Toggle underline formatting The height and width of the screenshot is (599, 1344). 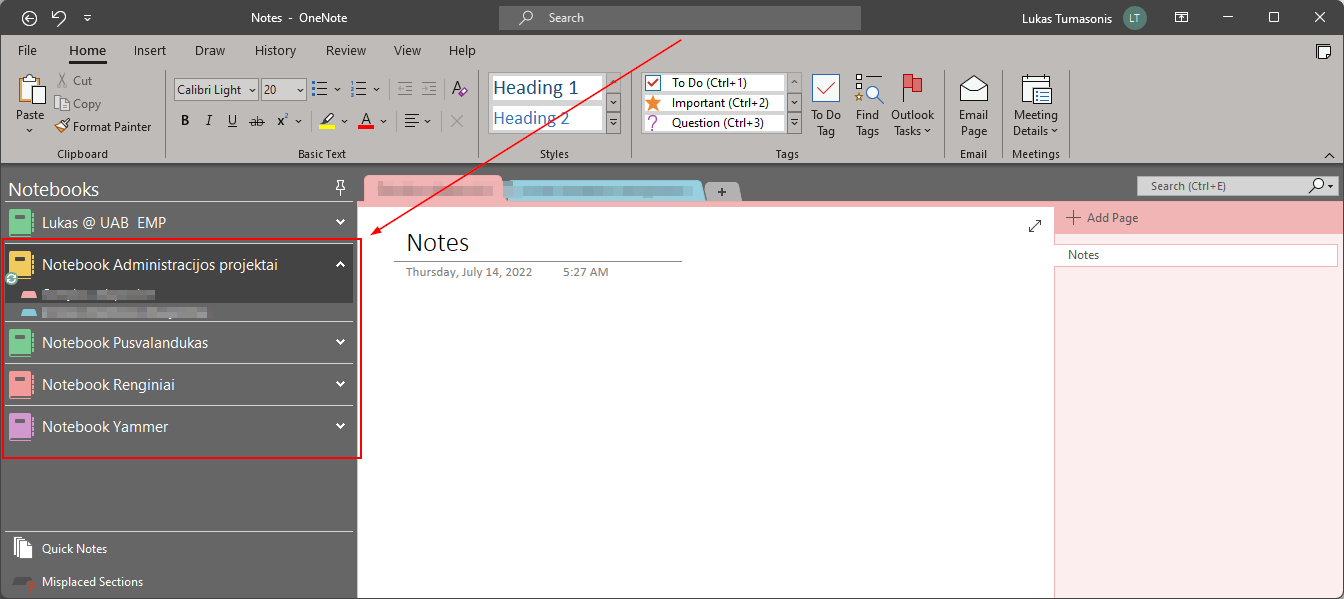click(x=232, y=121)
